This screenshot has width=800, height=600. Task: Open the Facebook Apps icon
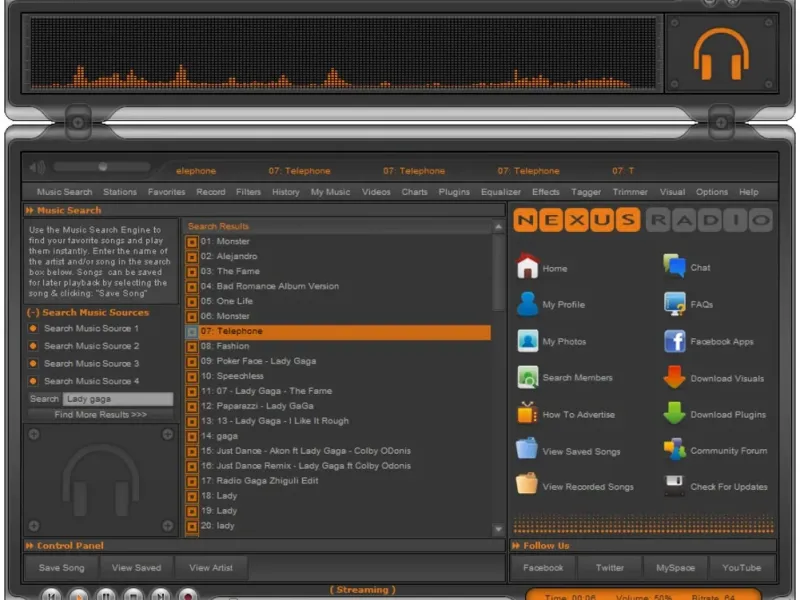click(x=674, y=341)
